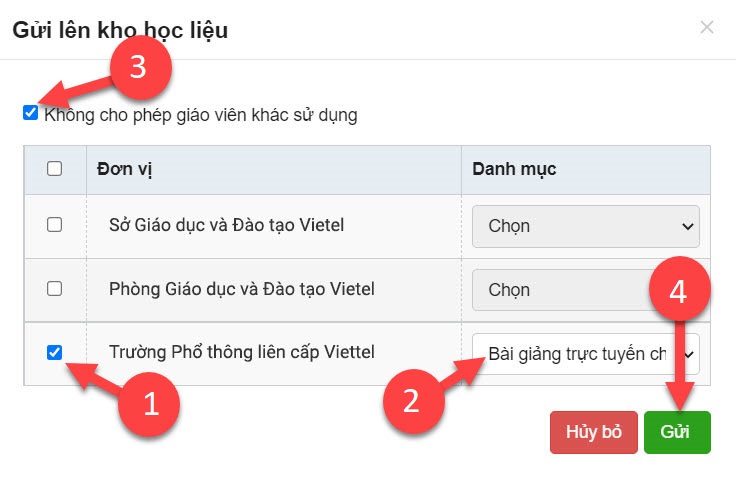Click the green Gửi button
The width and height of the screenshot is (736, 479).
point(677,432)
